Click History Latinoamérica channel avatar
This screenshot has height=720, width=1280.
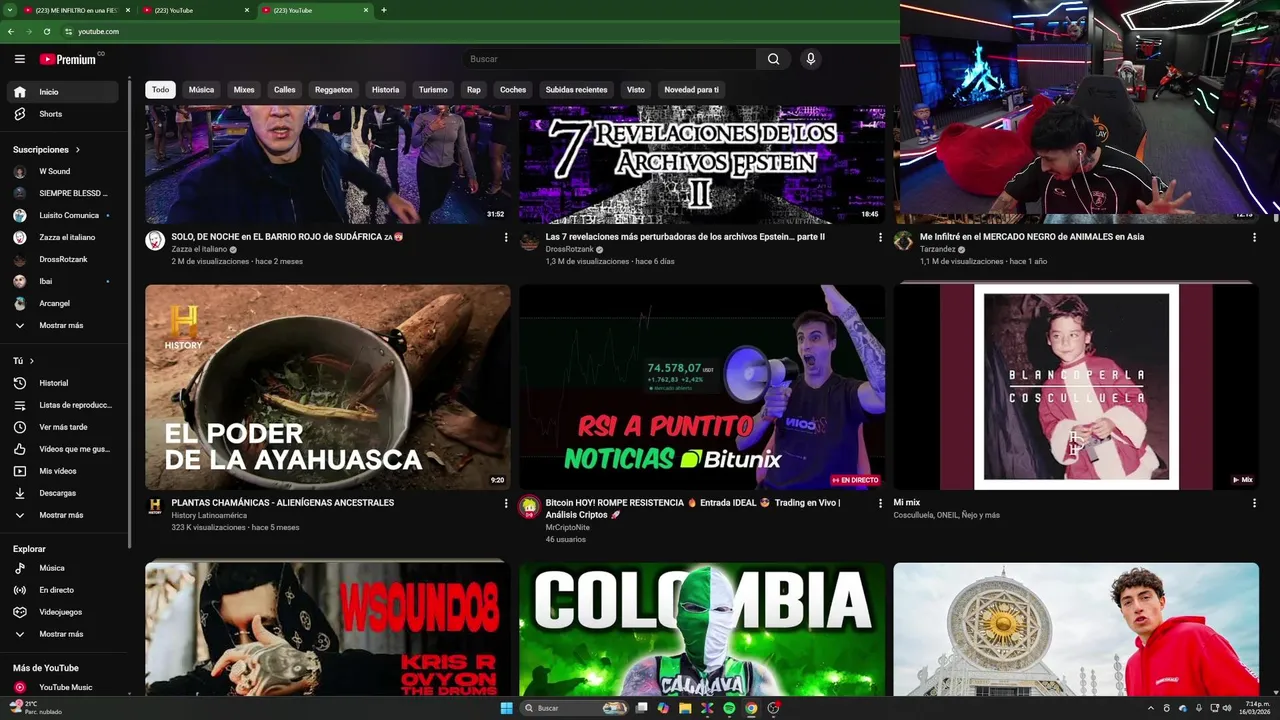155,506
